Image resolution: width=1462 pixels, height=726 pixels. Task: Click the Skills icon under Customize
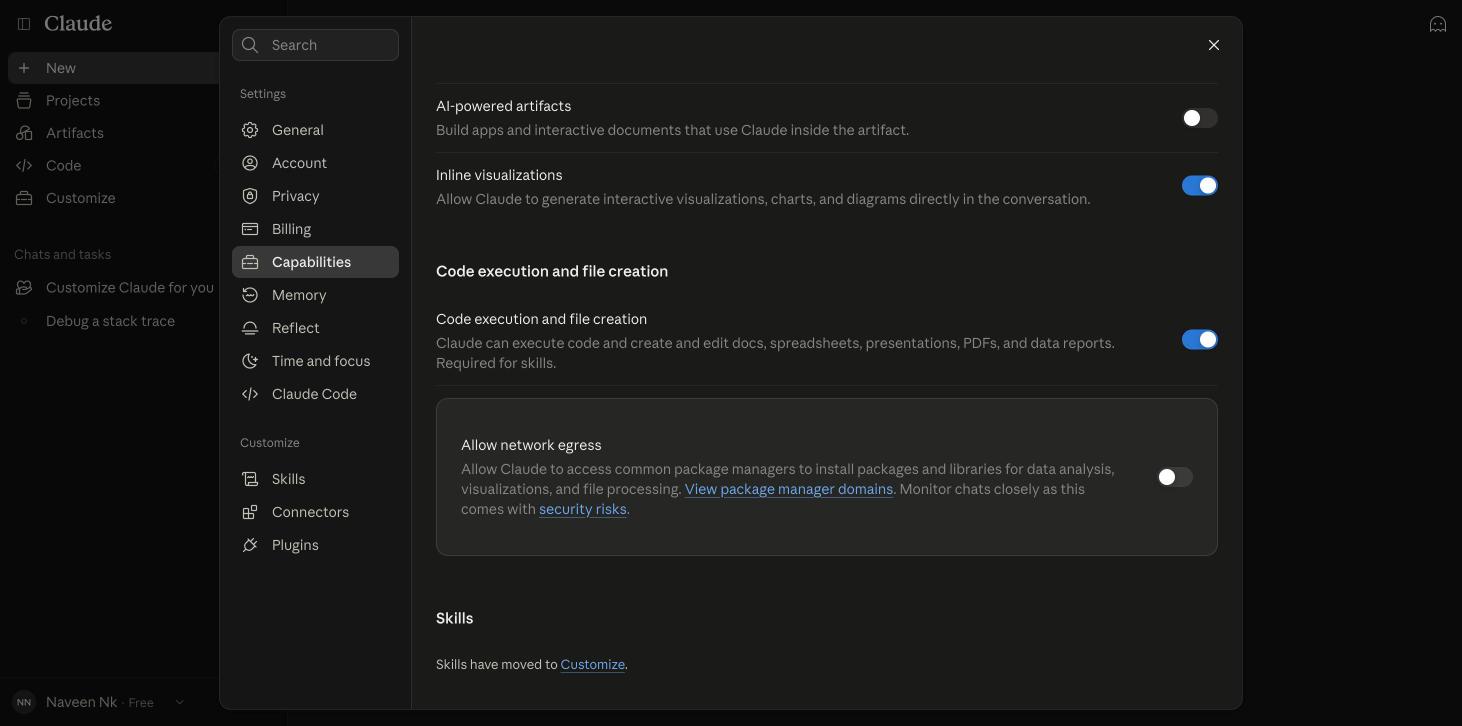[250, 479]
